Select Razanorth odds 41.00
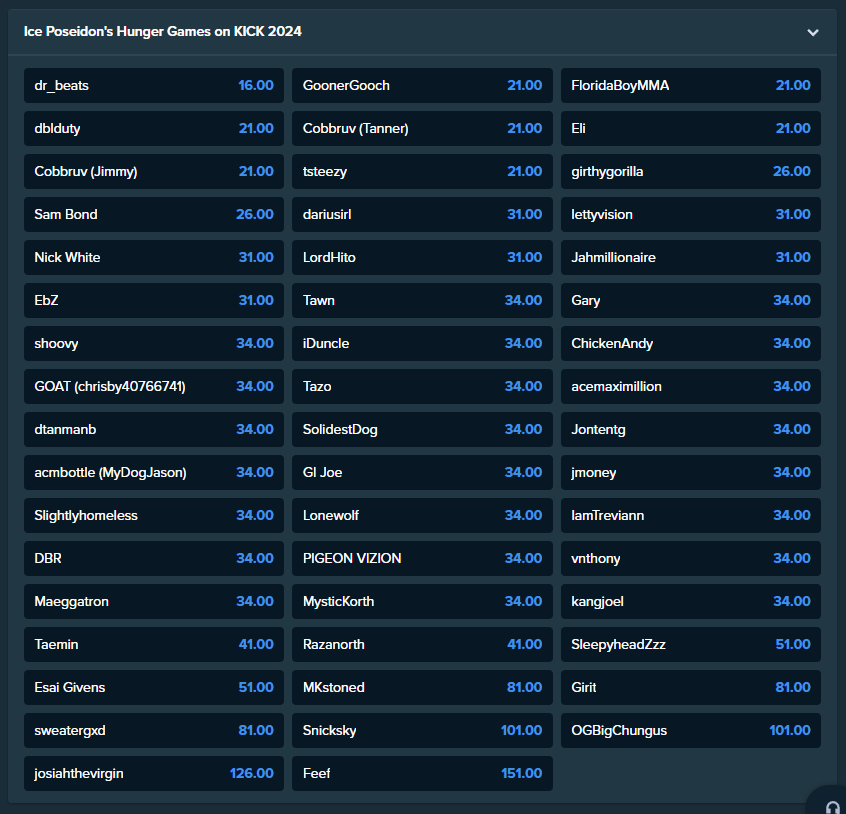The width and height of the screenshot is (846, 814). pyautogui.click(x=422, y=645)
